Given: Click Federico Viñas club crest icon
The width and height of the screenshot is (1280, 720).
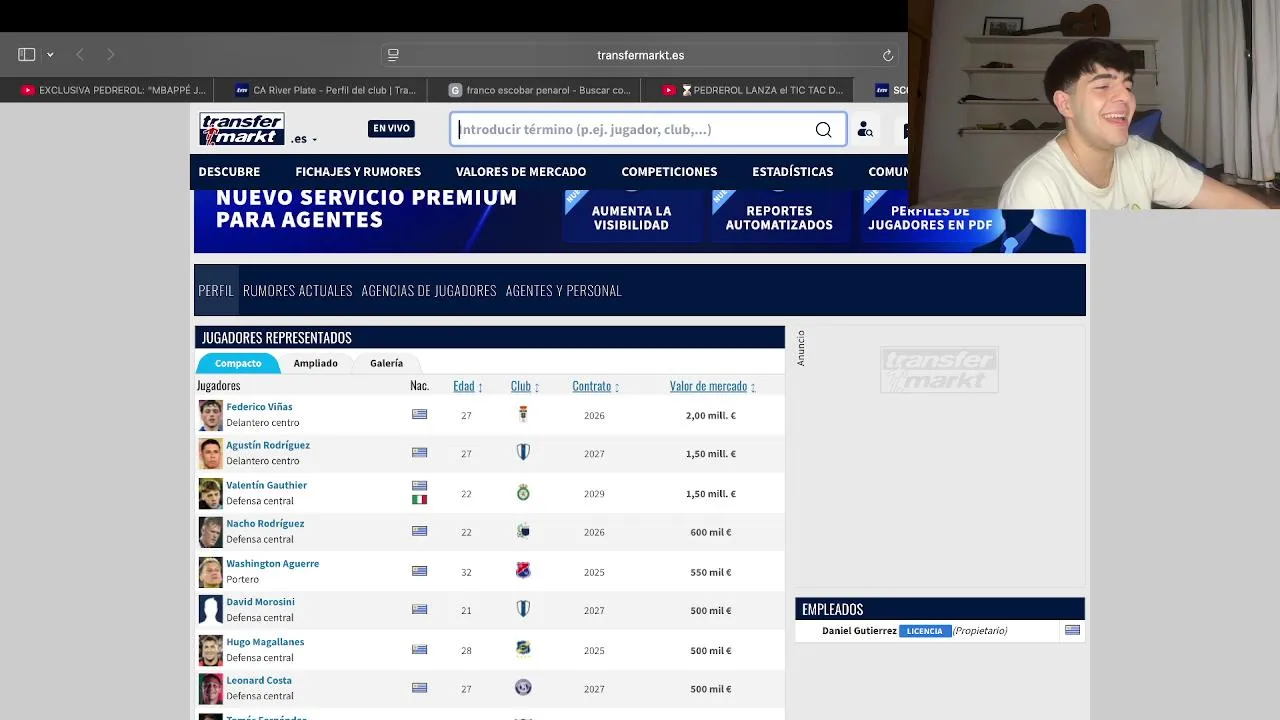Looking at the screenshot, I should coord(523,414).
